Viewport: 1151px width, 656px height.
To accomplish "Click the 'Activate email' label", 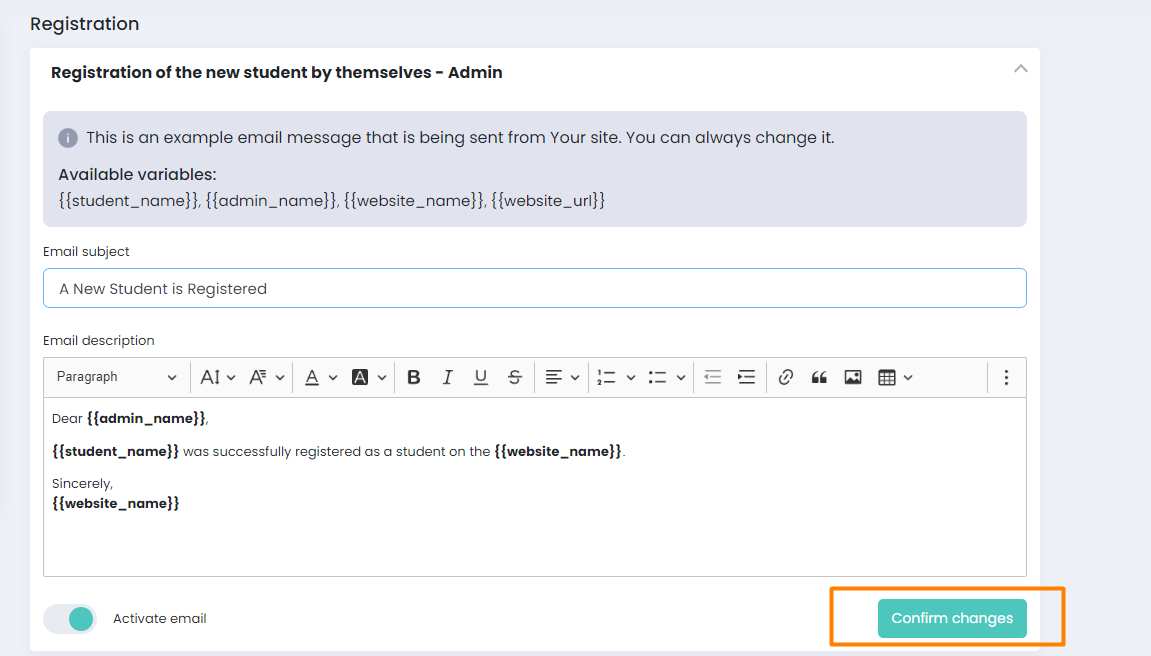I will [x=159, y=619].
